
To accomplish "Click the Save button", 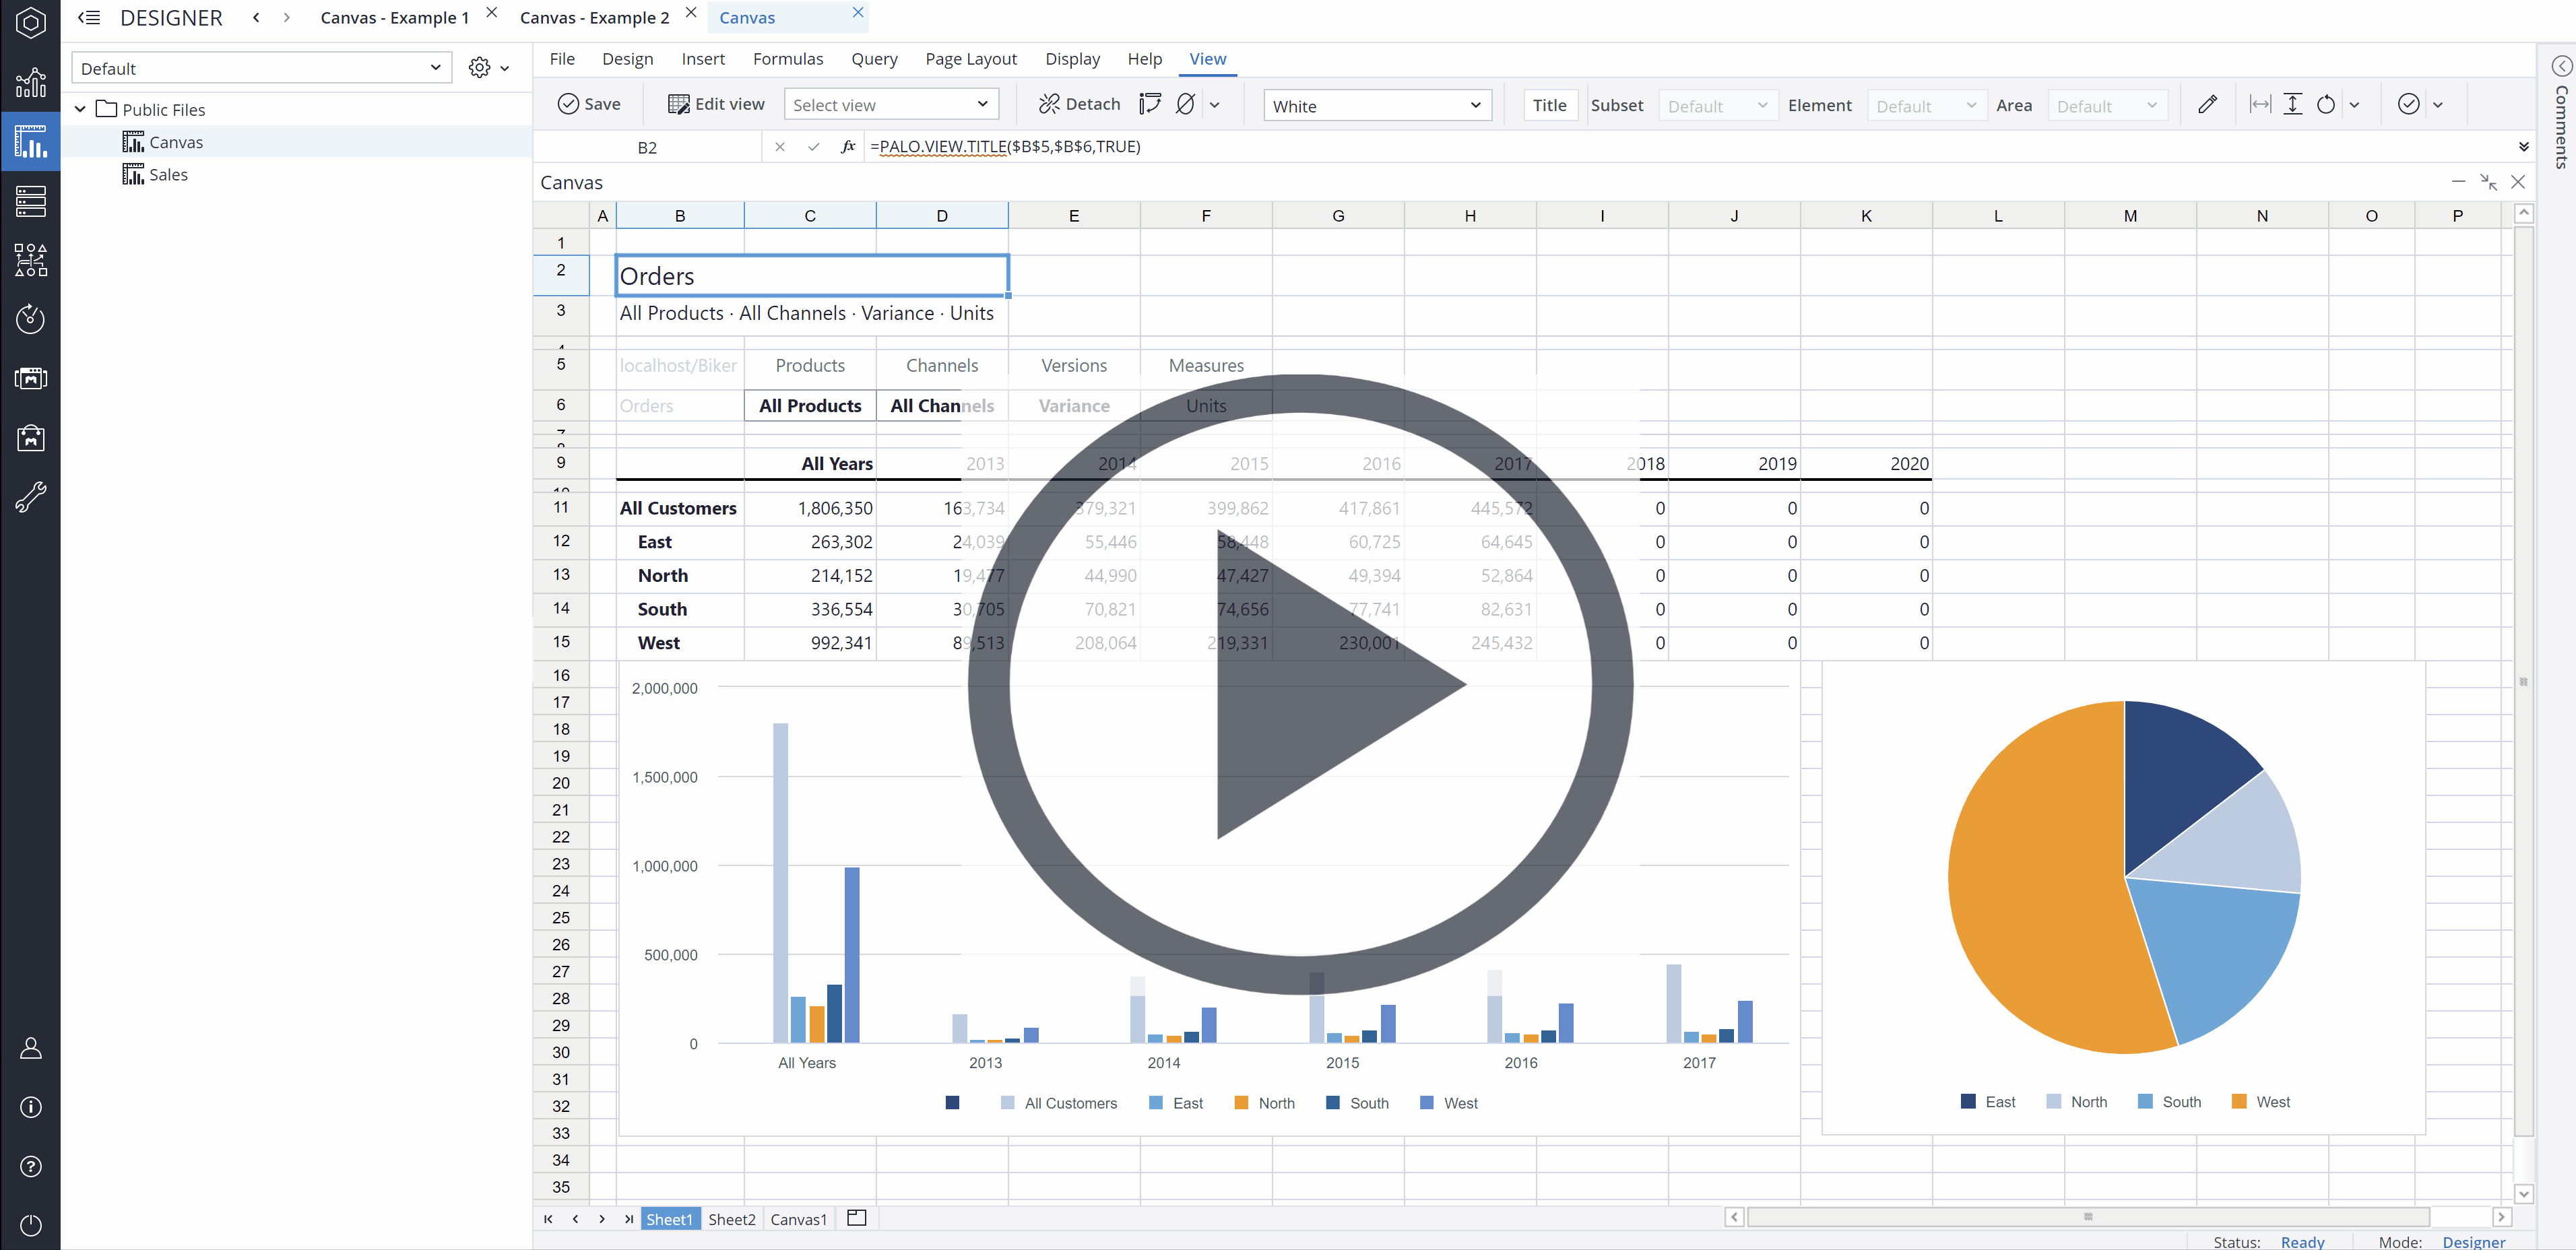I will 590,103.
